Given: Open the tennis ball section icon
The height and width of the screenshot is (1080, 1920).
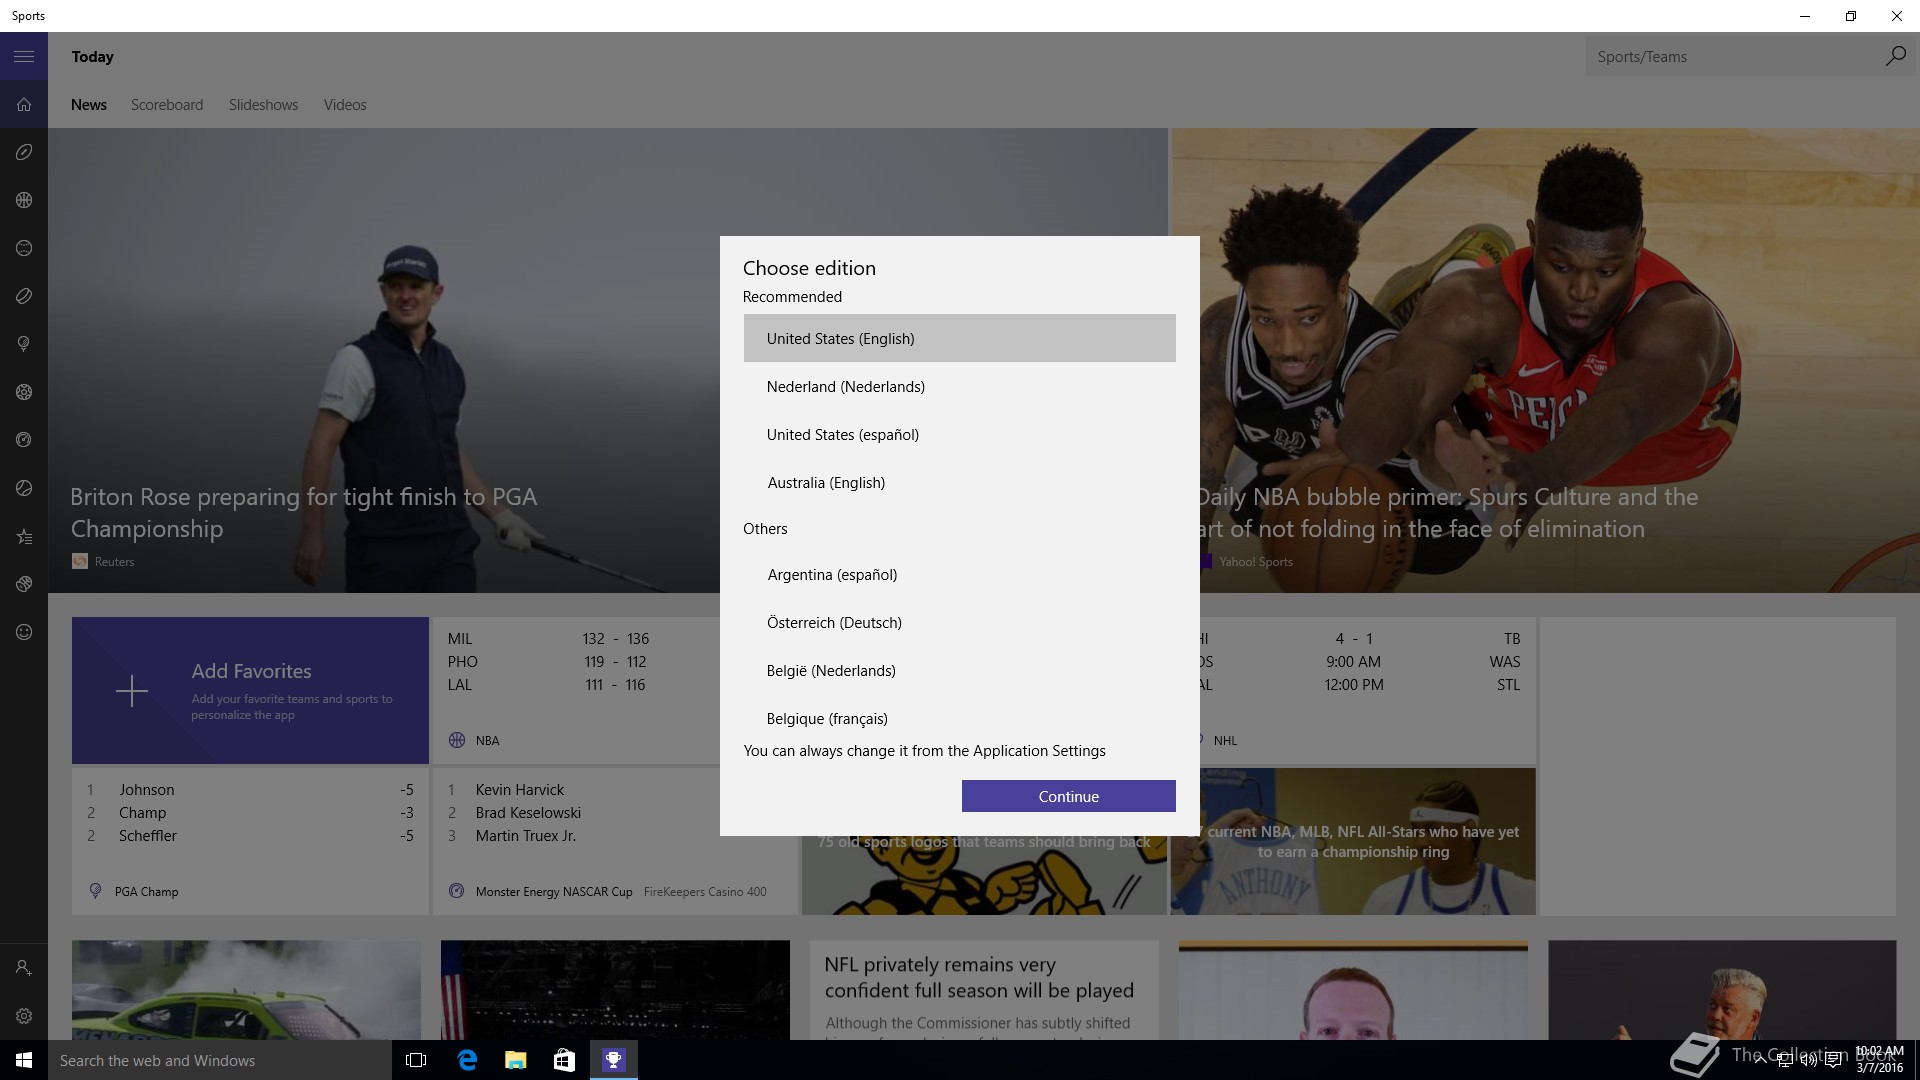Looking at the screenshot, I should (24, 488).
